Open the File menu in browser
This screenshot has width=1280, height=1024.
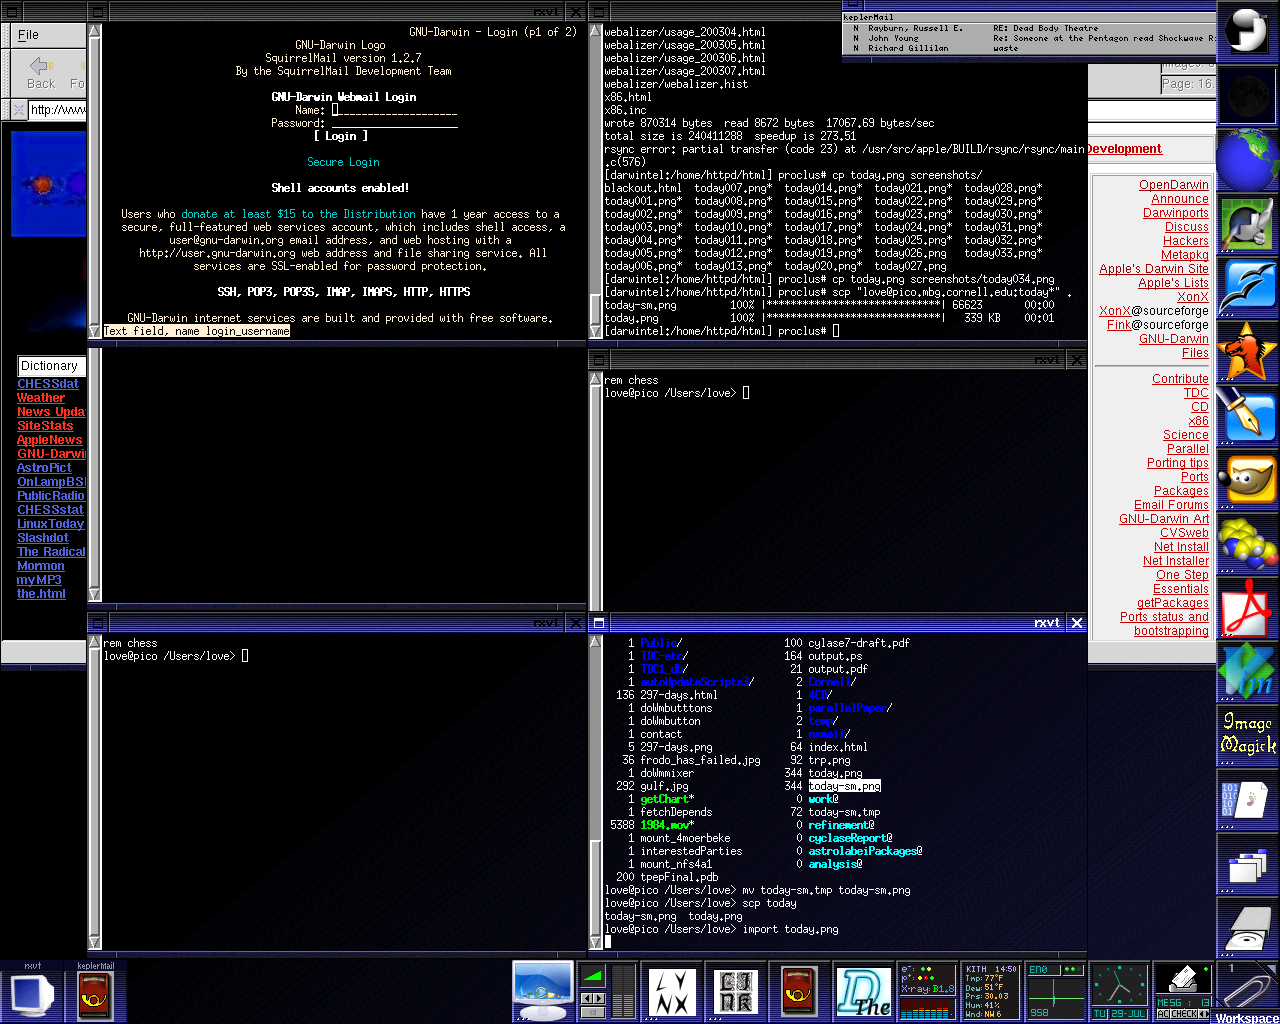pyautogui.click(x=28, y=35)
